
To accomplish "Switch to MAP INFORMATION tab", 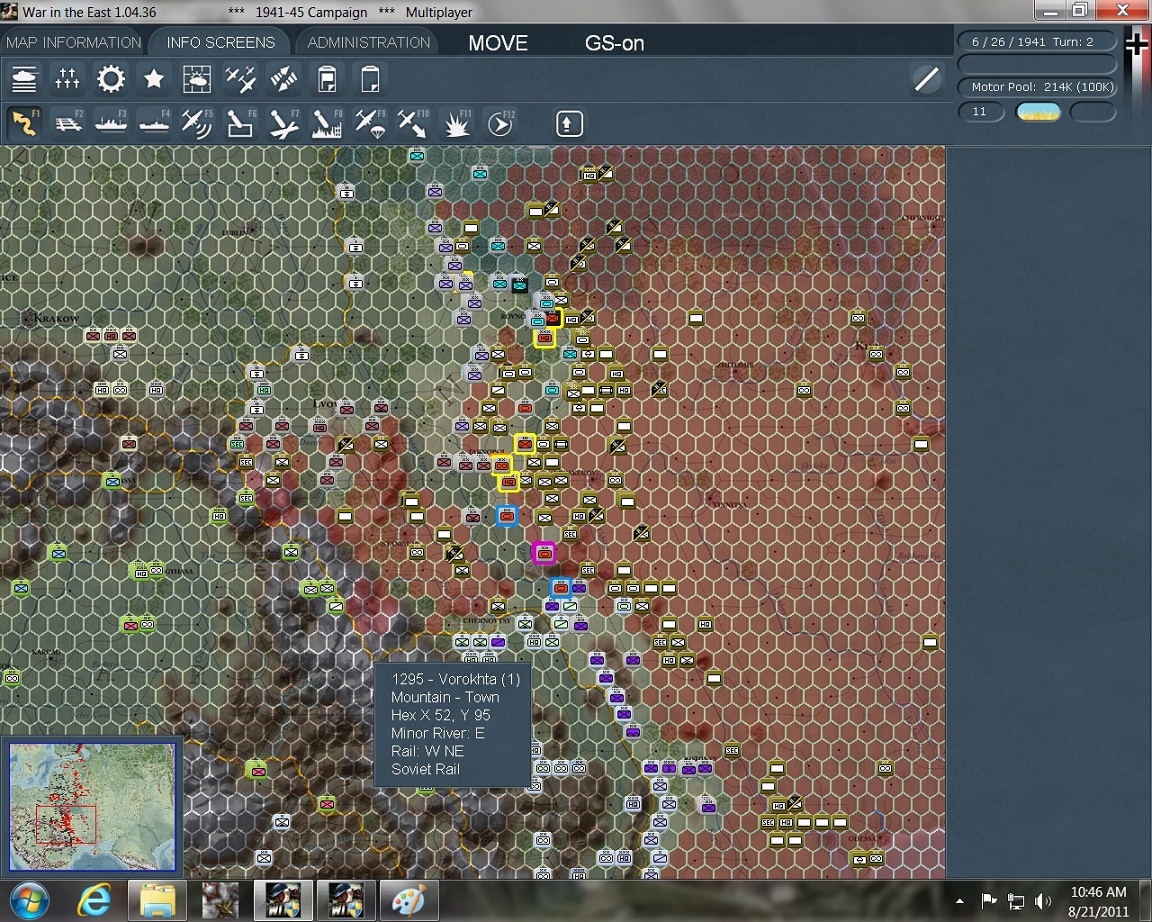I will tap(73, 43).
